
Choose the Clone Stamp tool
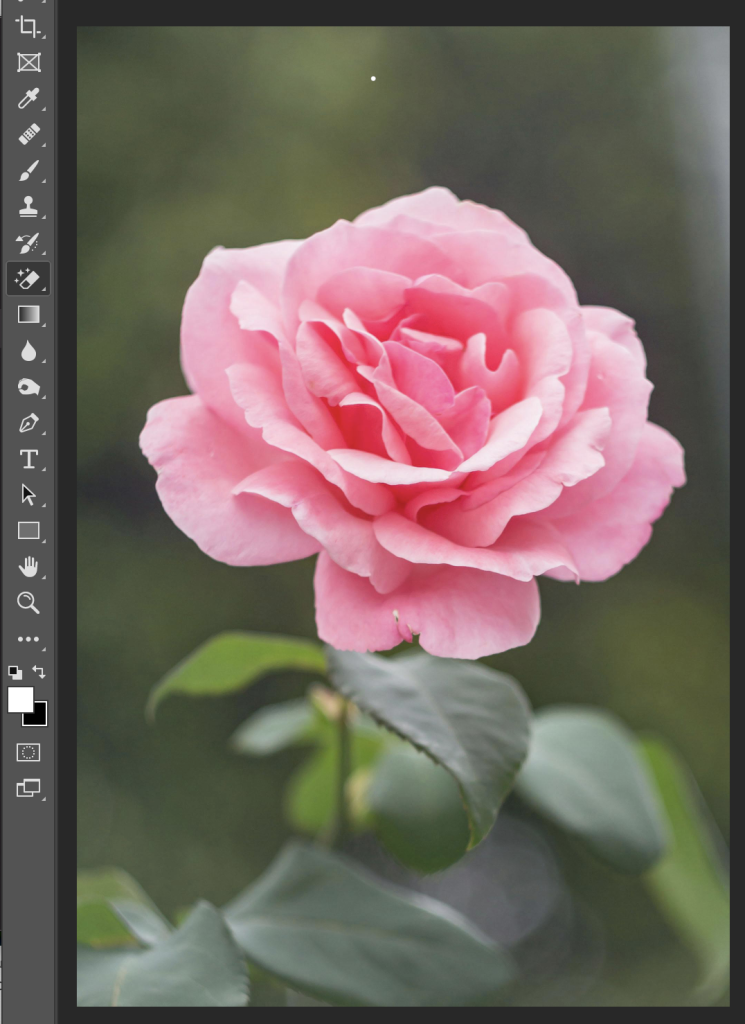(28, 207)
